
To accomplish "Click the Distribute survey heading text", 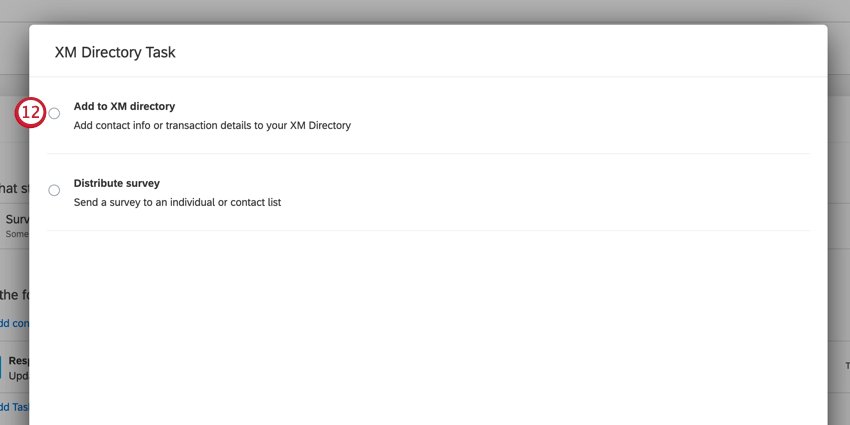I will 117,183.
